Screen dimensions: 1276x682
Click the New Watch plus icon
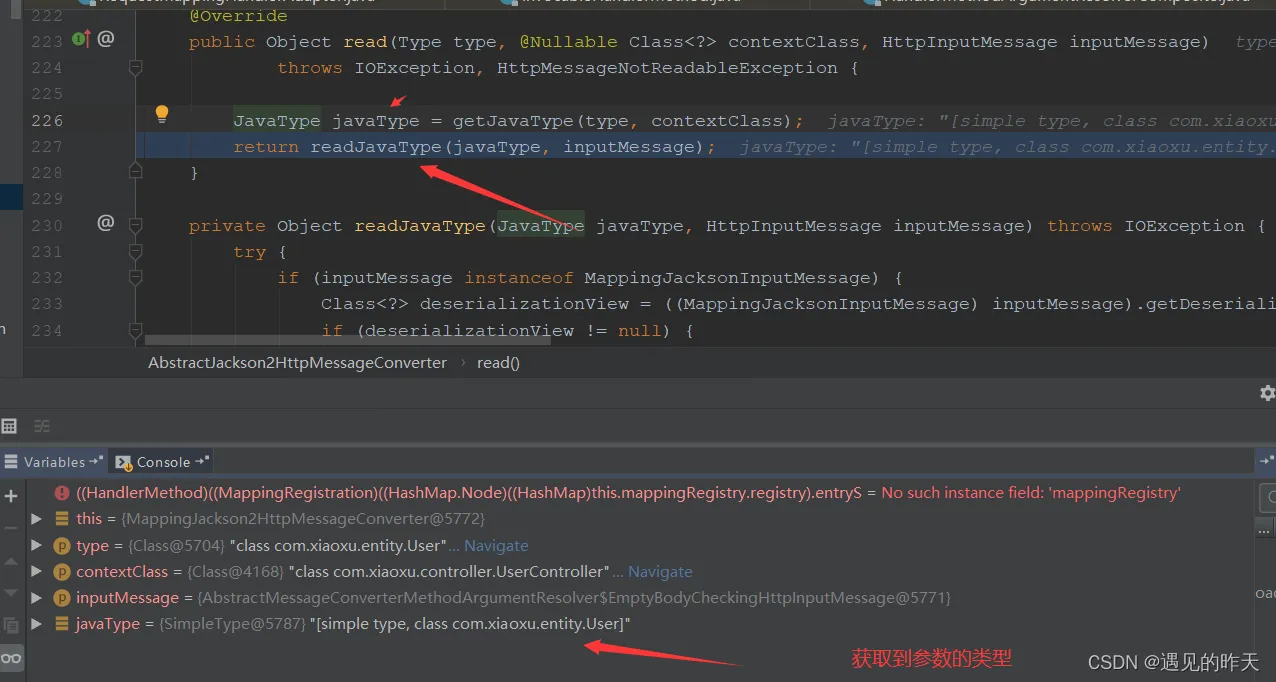(11, 496)
